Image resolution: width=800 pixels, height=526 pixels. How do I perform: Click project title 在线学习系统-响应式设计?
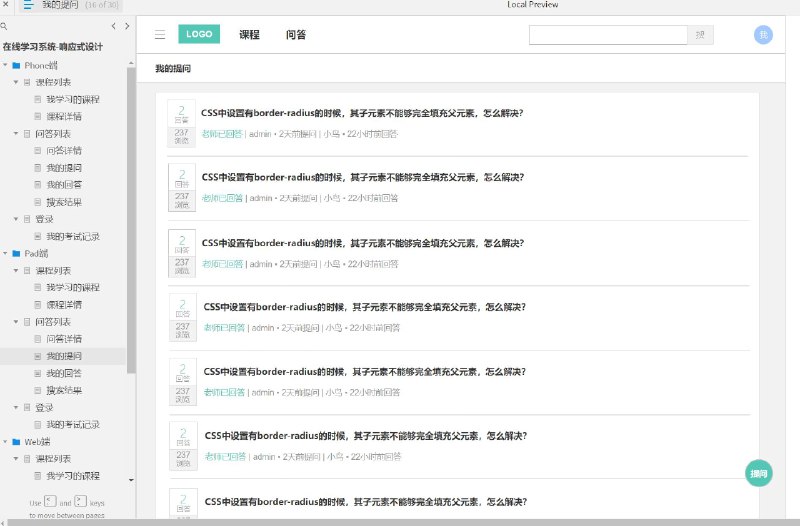pos(53,46)
